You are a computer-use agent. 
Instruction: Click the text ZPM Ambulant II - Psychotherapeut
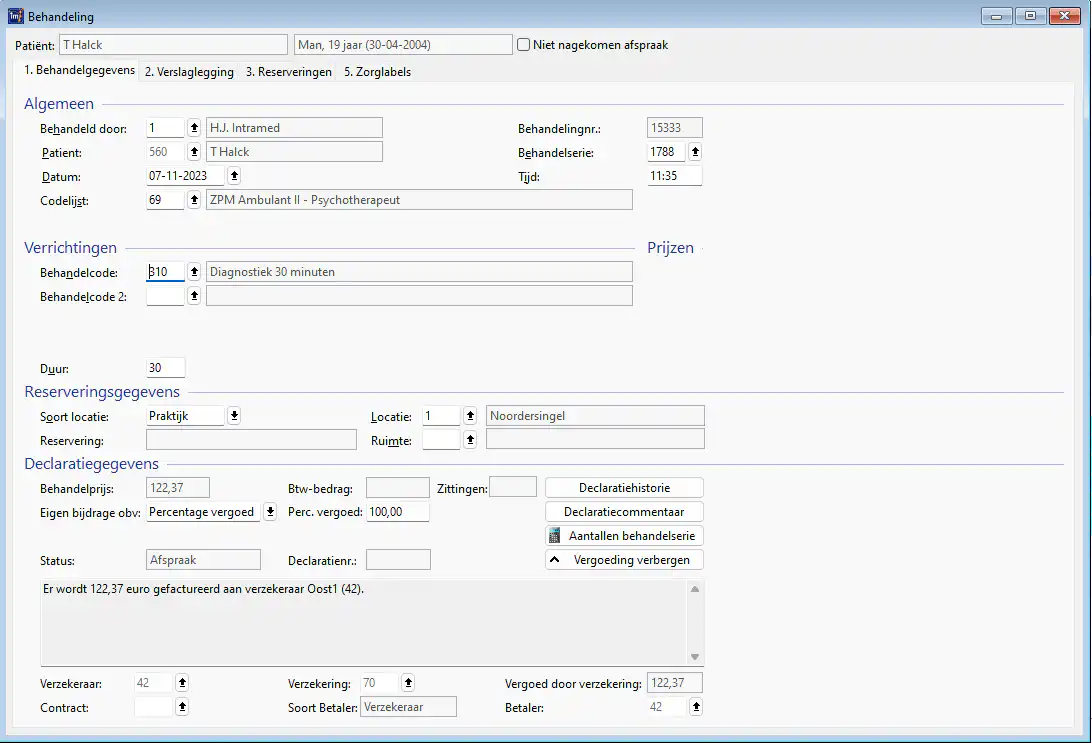(x=305, y=200)
